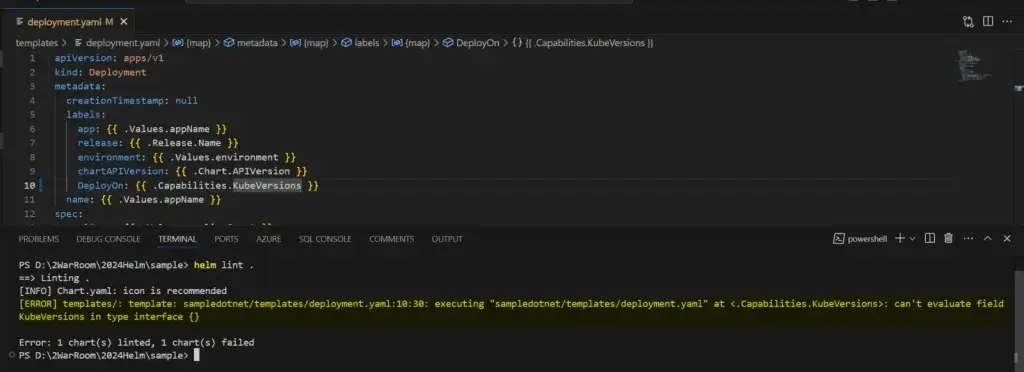
Task: Click the templates breadcrumb segment
Action: (x=37, y=43)
